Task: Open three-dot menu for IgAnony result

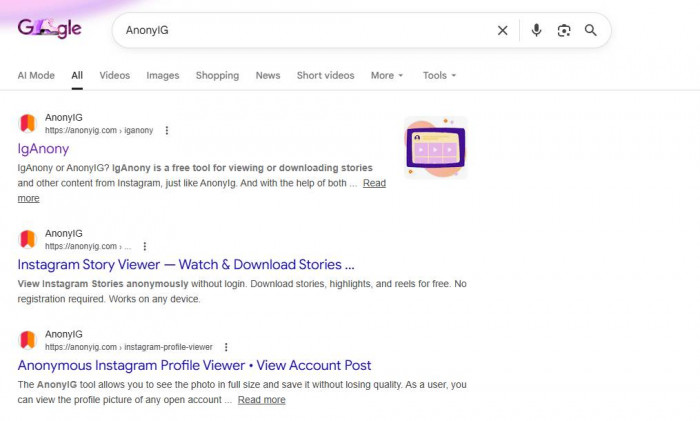Action: (167, 130)
